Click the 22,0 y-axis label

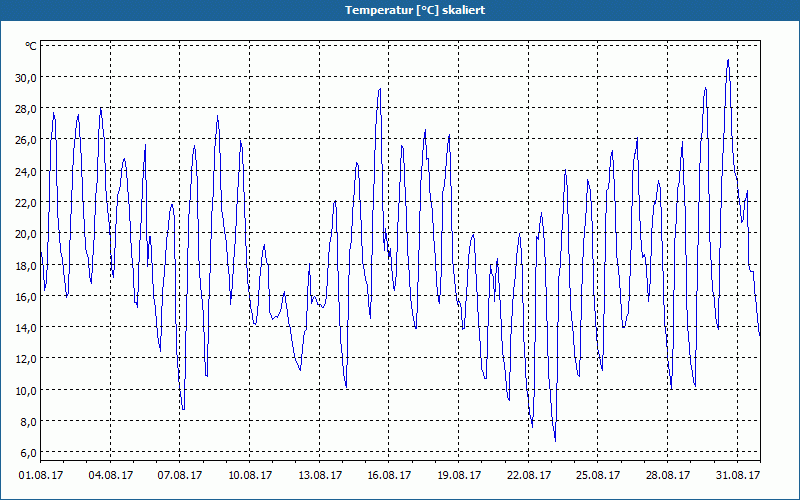[26, 203]
